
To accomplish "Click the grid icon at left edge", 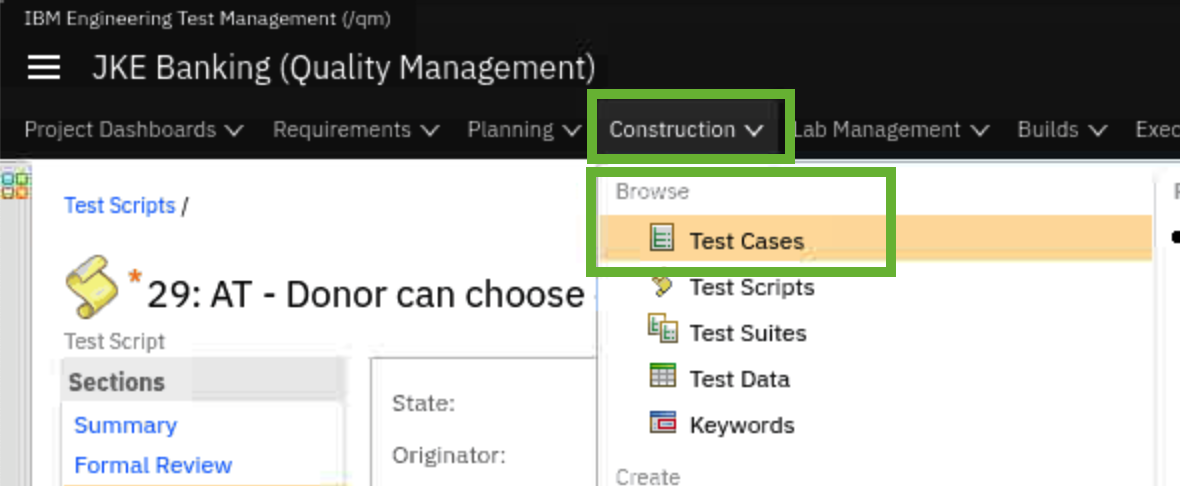I will [x=15, y=185].
